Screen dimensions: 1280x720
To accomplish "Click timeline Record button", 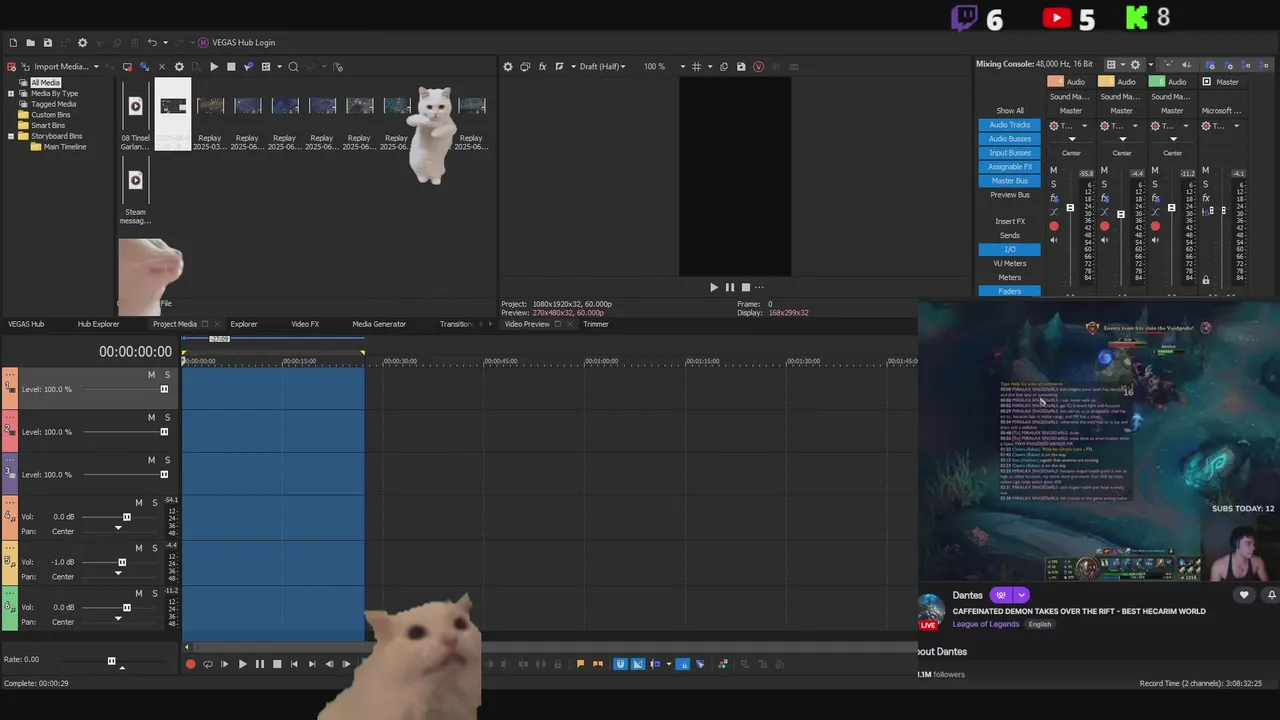I will coord(190,664).
